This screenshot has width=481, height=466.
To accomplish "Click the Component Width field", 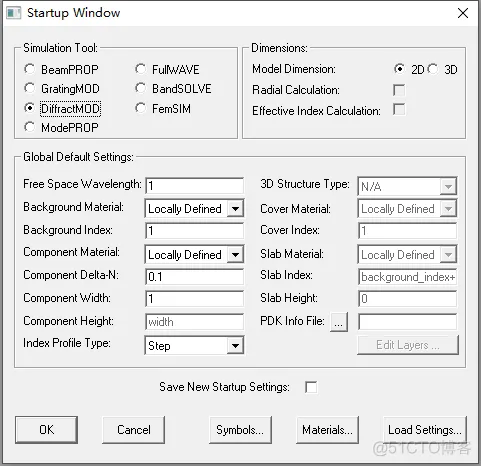I will (194, 299).
